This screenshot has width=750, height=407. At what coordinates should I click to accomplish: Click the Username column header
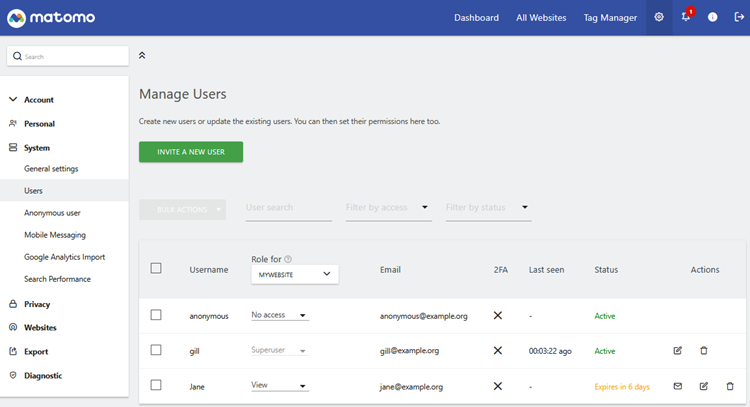209,270
